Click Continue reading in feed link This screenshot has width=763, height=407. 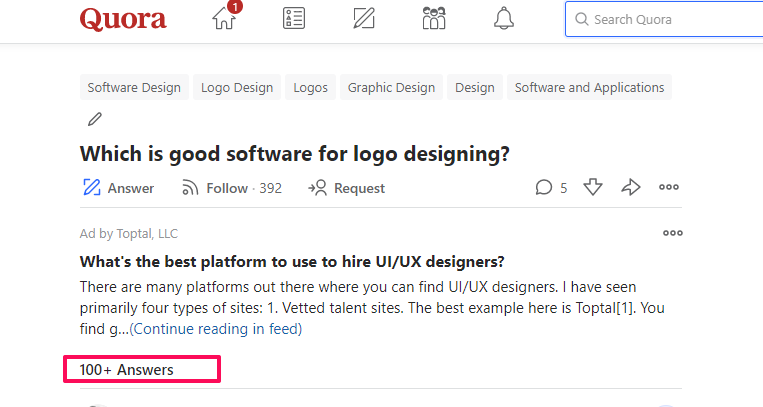coord(215,328)
